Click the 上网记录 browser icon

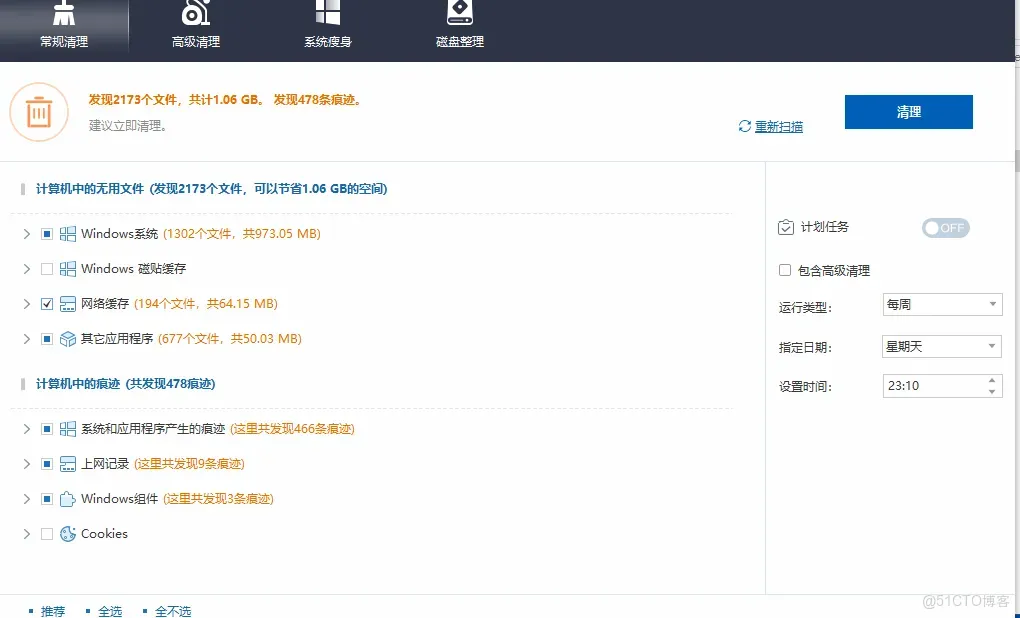[66, 463]
